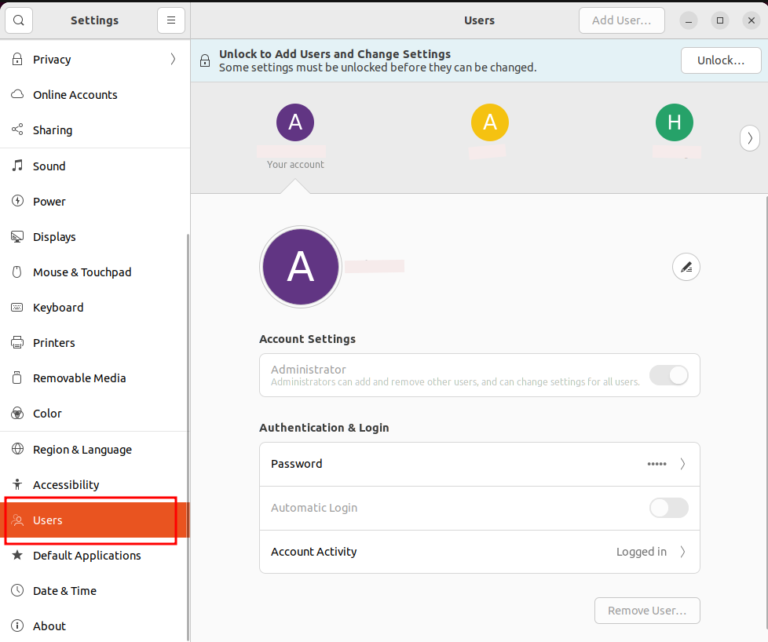The width and height of the screenshot is (768, 642).
Task: Click the Unlock... button
Action: (x=721, y=60)
